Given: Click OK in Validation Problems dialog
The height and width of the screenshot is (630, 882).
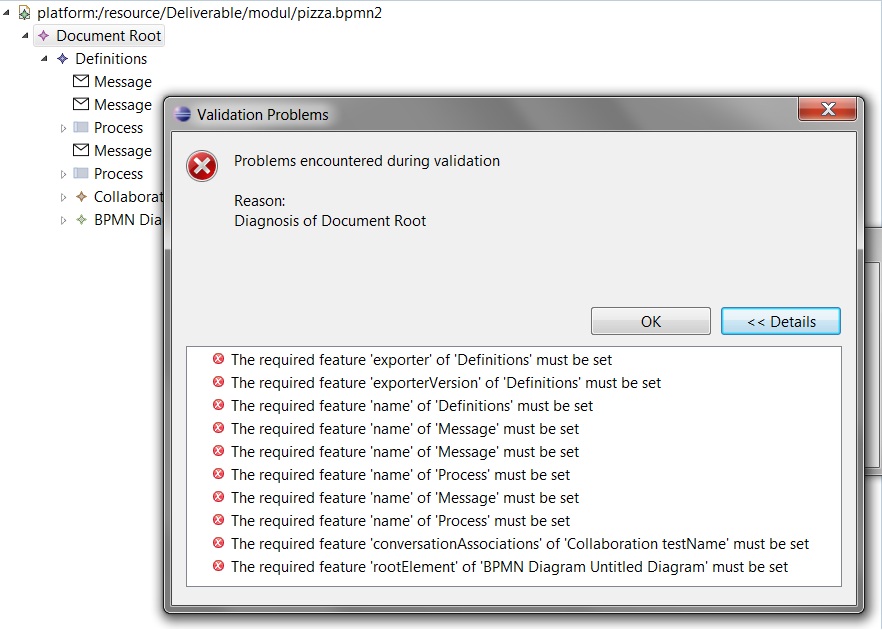Looking at the screenshot, I should [x=651, y=321].
